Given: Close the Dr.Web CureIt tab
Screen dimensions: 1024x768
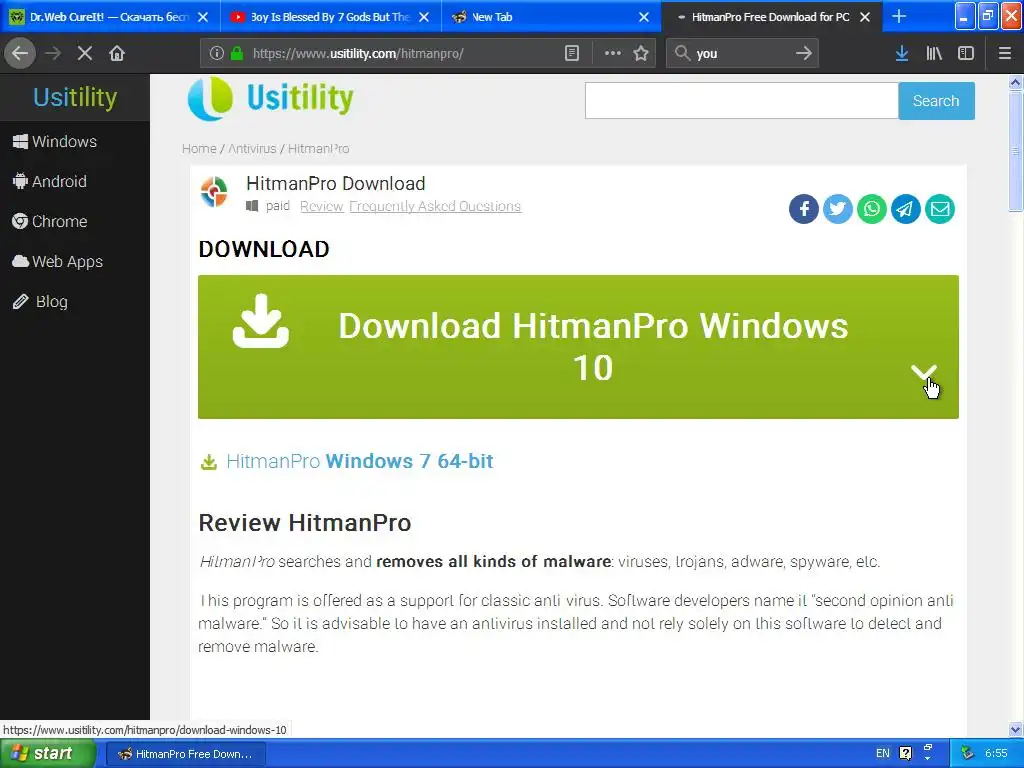Looking at the screenshot, I should [203, 17].
